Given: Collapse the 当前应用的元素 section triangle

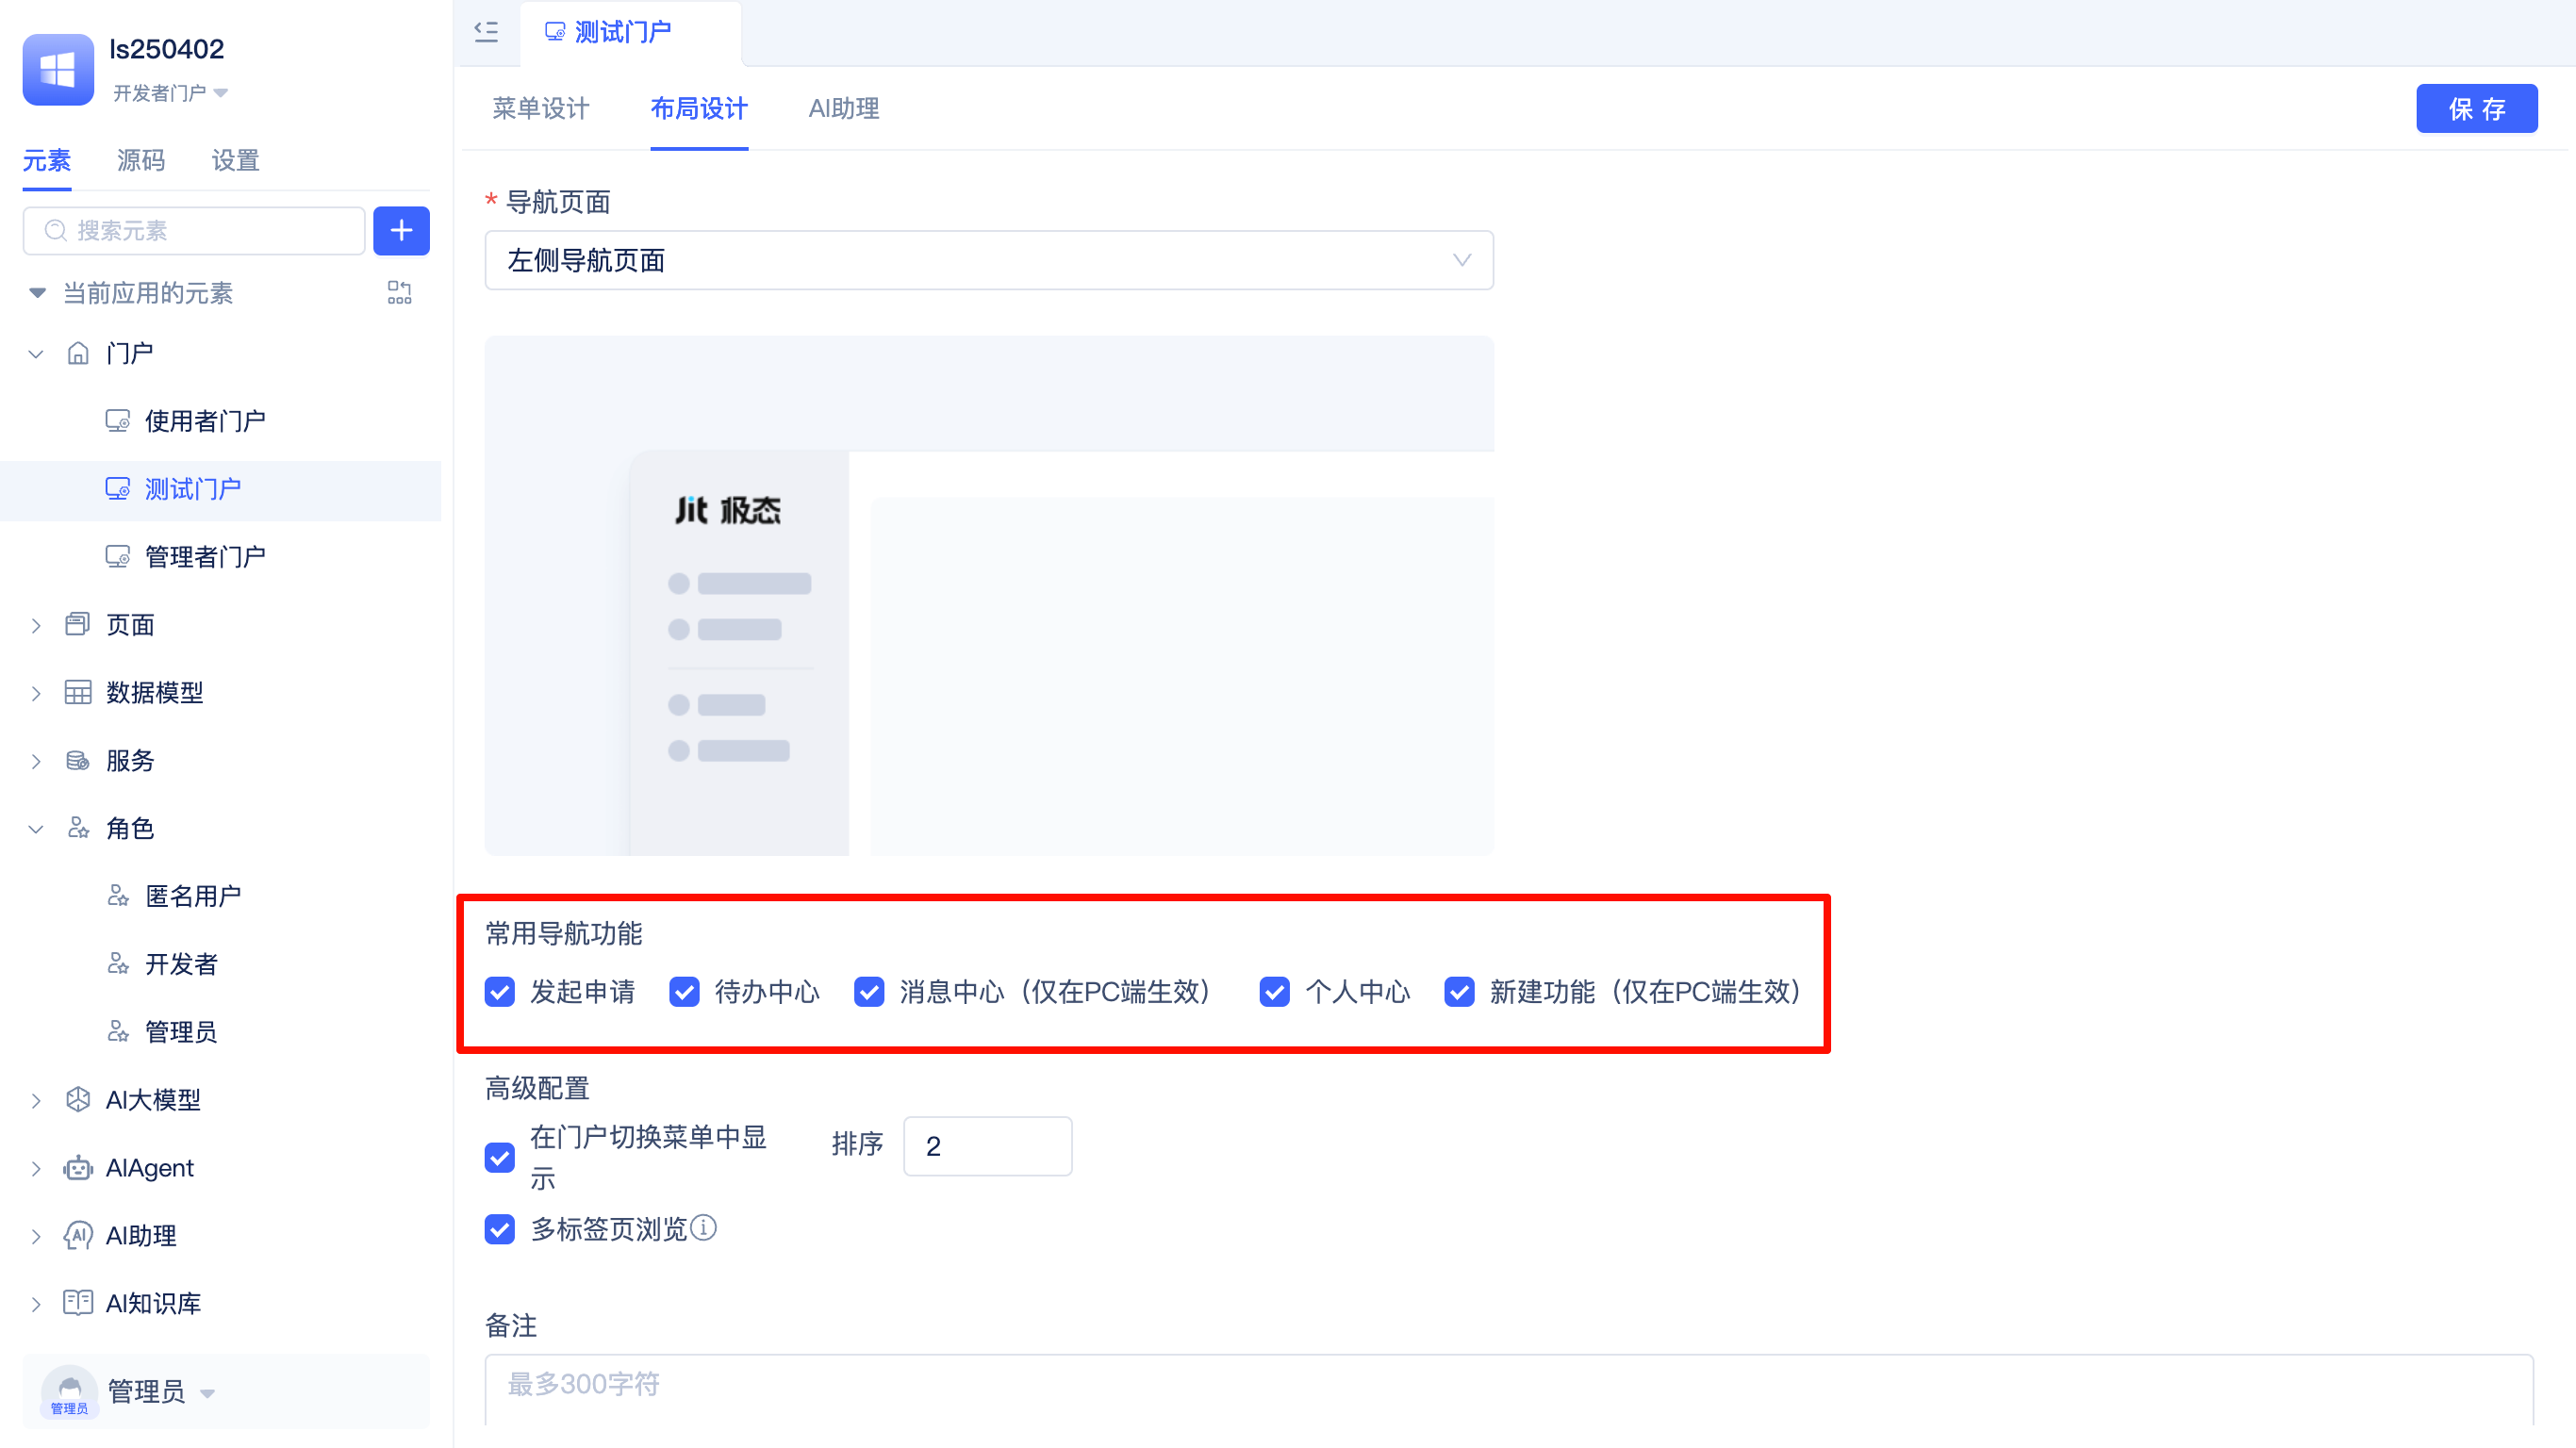Looking at the screenshot, I should [x=37, y=293].
